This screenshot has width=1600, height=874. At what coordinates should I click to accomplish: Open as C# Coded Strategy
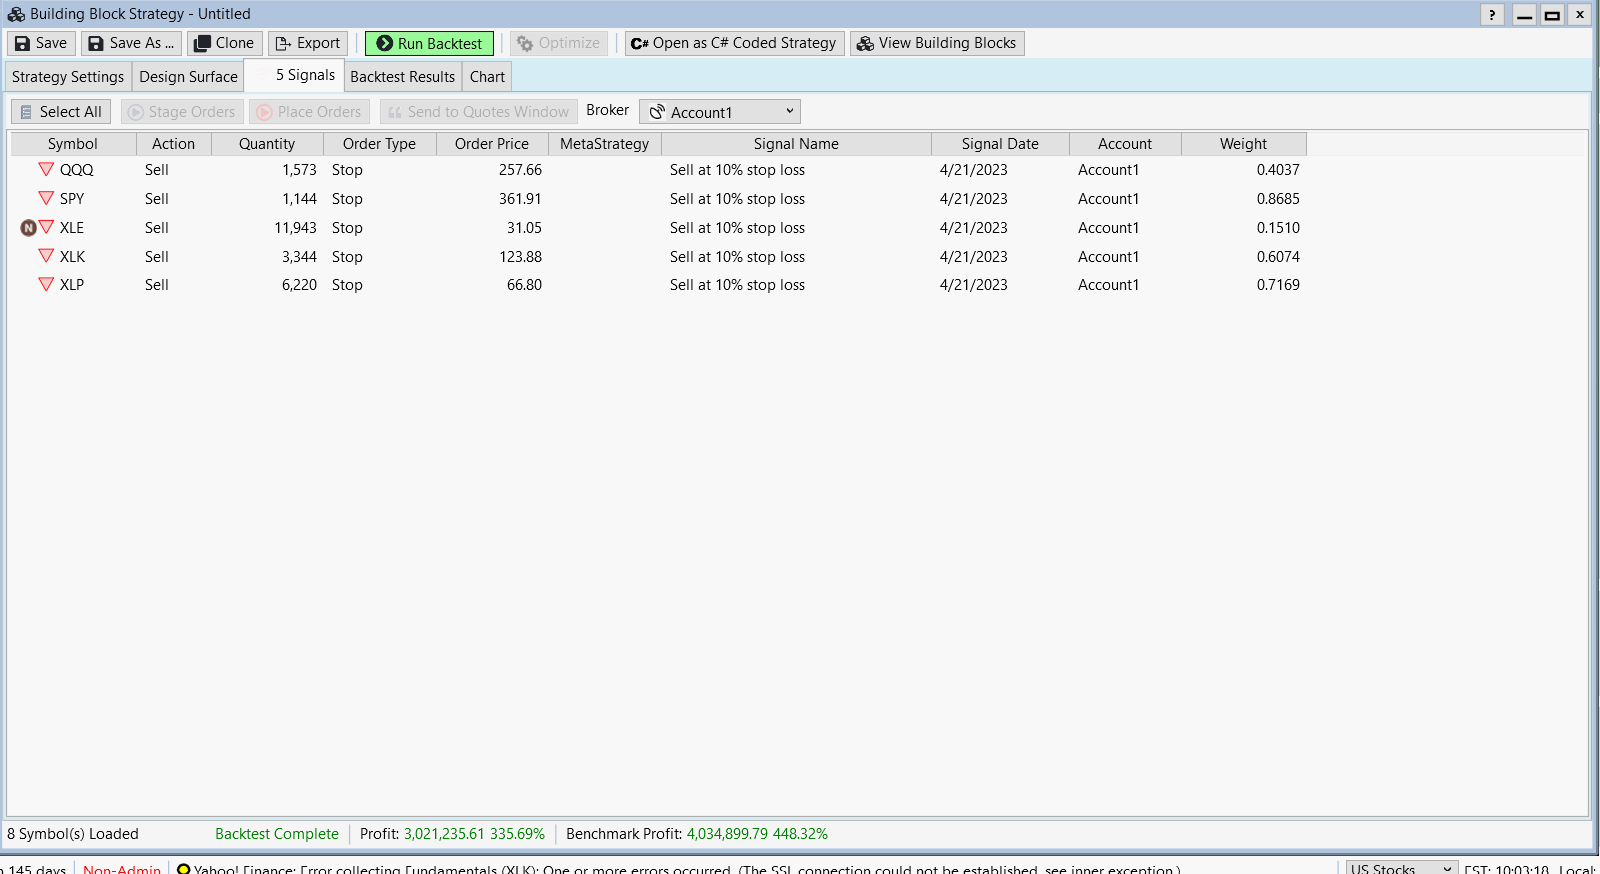click(734, 43)
